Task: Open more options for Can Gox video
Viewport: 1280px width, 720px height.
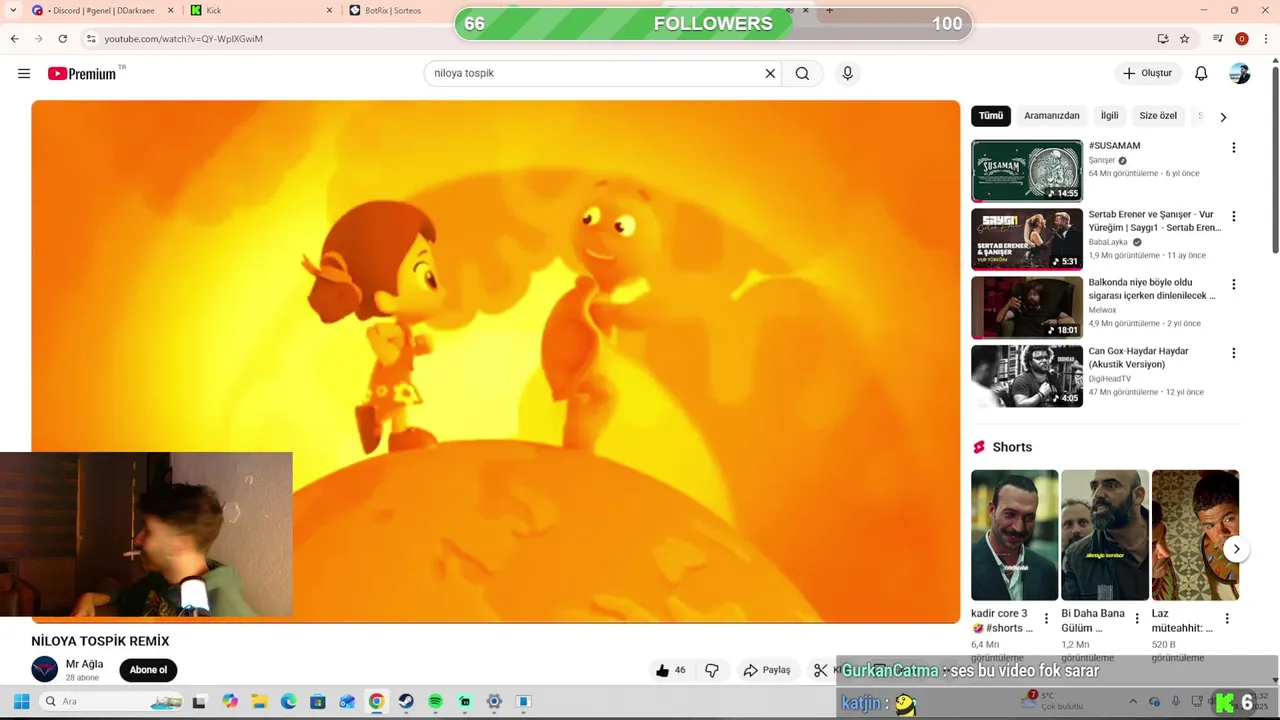Action: (1233, 353)
